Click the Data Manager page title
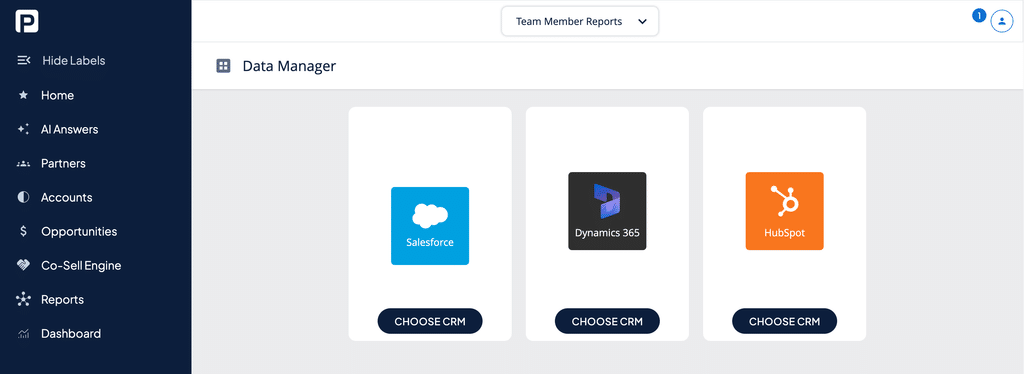 pyautogui.click(x=289, y=65)
